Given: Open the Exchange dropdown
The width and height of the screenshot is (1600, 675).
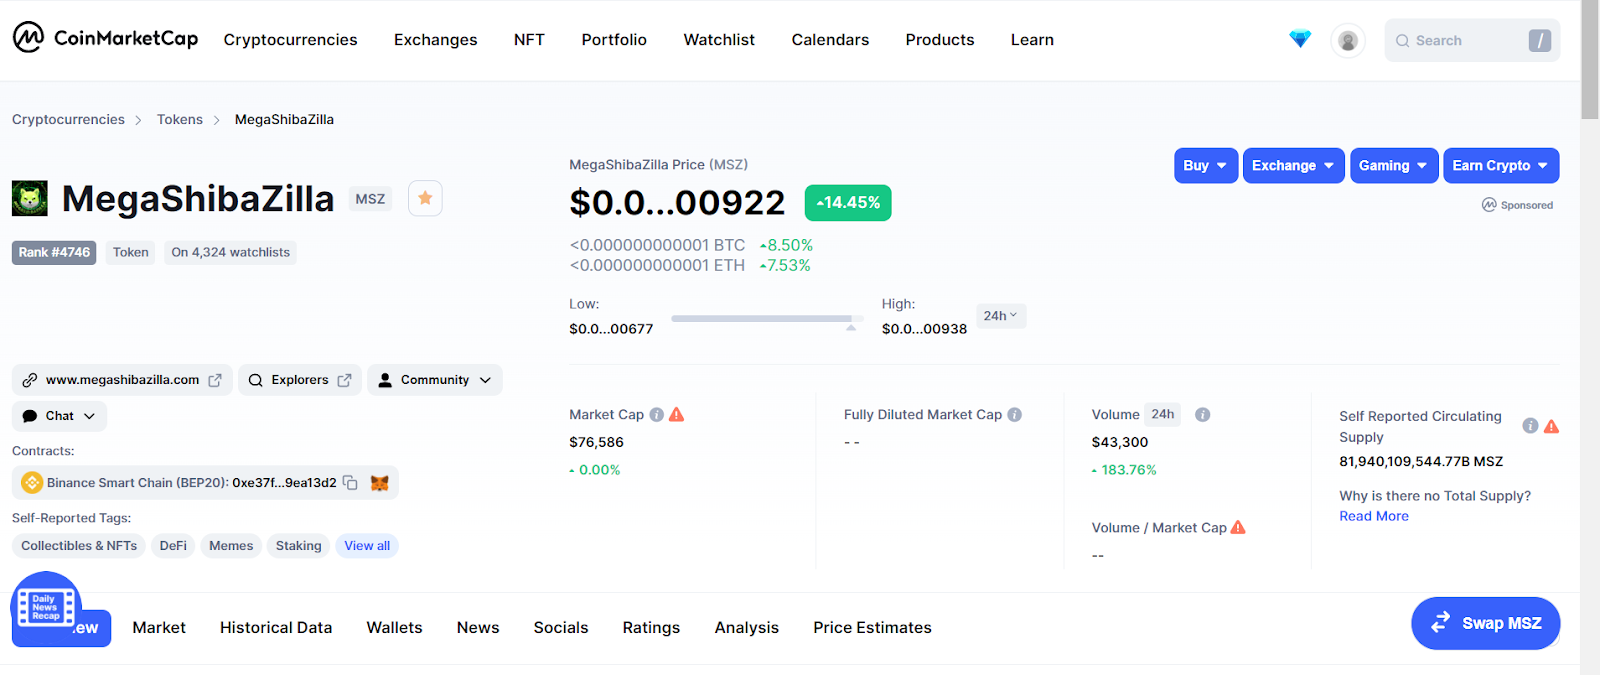Looking at the screenshot, I should [x=1294, y=166].
